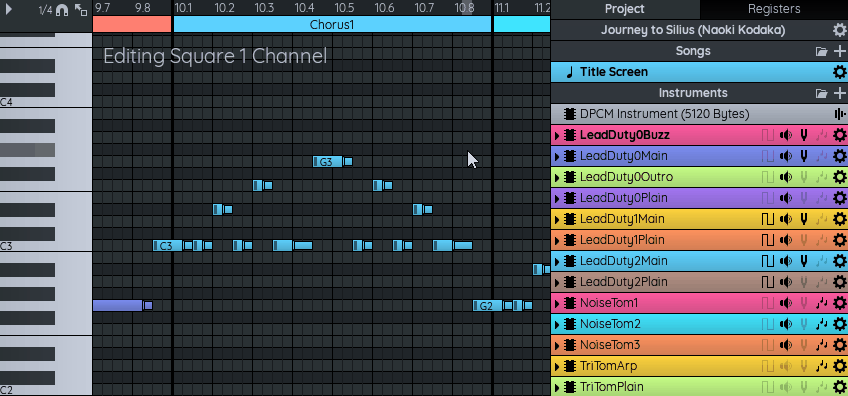The height and width of the screenshot is (396, 848).
Task: Switch to the Registers tab
Action: tap(774, 9)
